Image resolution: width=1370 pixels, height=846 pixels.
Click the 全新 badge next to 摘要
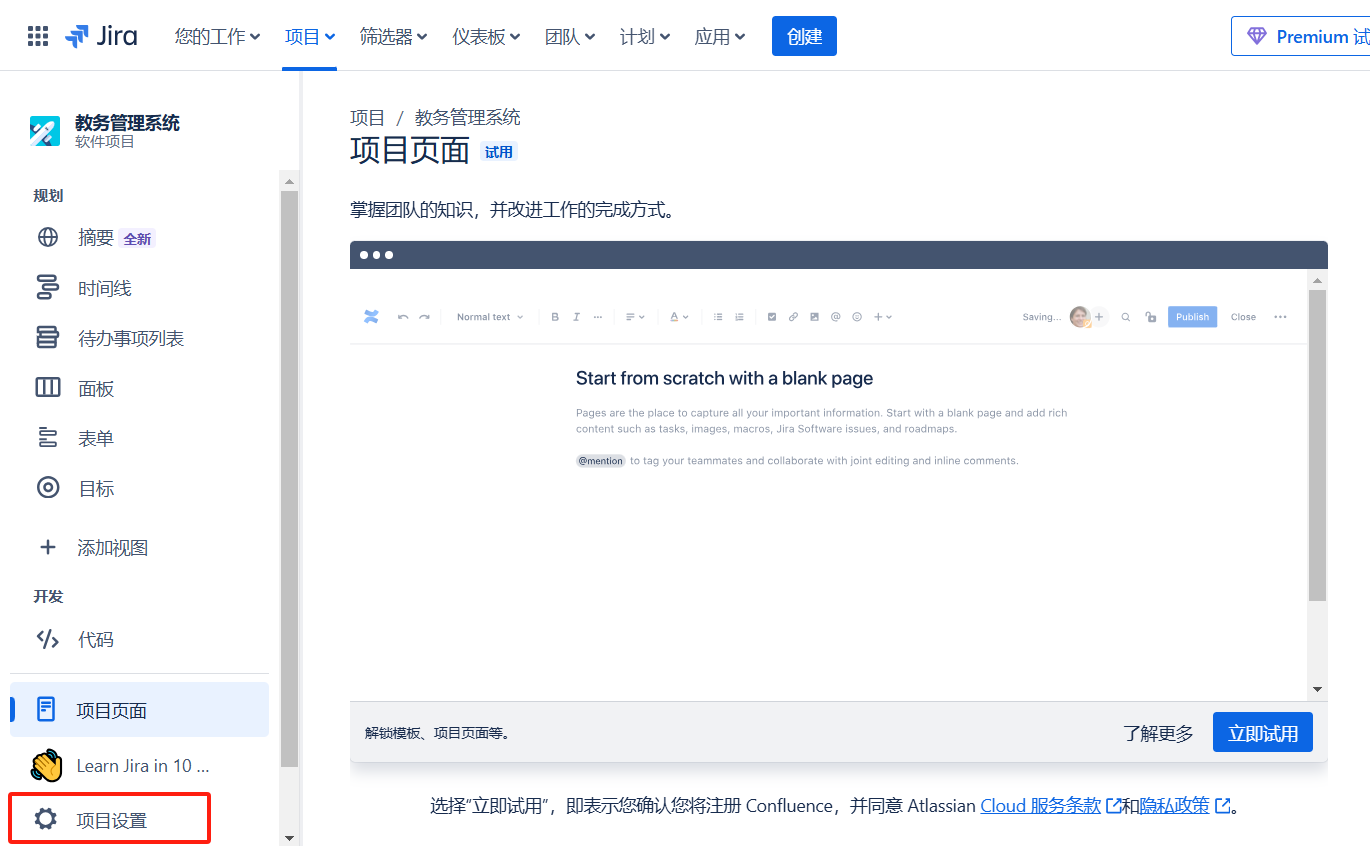coord(137,239)
